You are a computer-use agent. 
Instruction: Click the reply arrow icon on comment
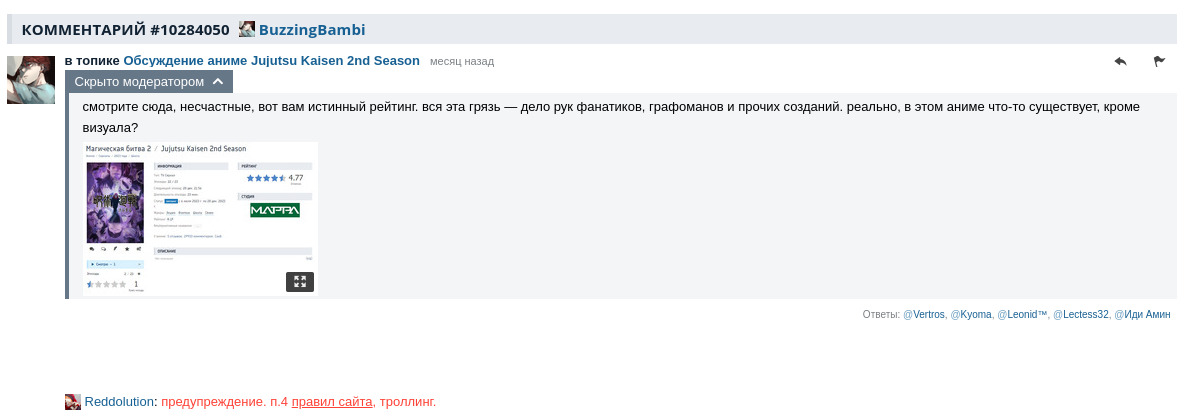click(x=1120, y=61)
